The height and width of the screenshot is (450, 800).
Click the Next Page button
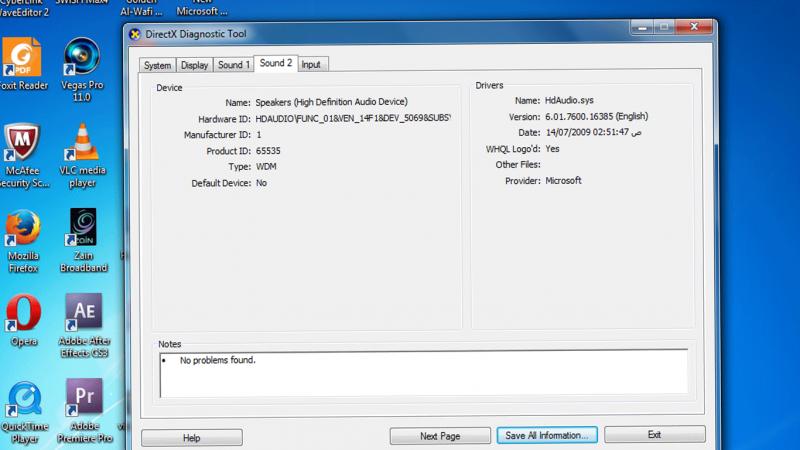(440, 436)
